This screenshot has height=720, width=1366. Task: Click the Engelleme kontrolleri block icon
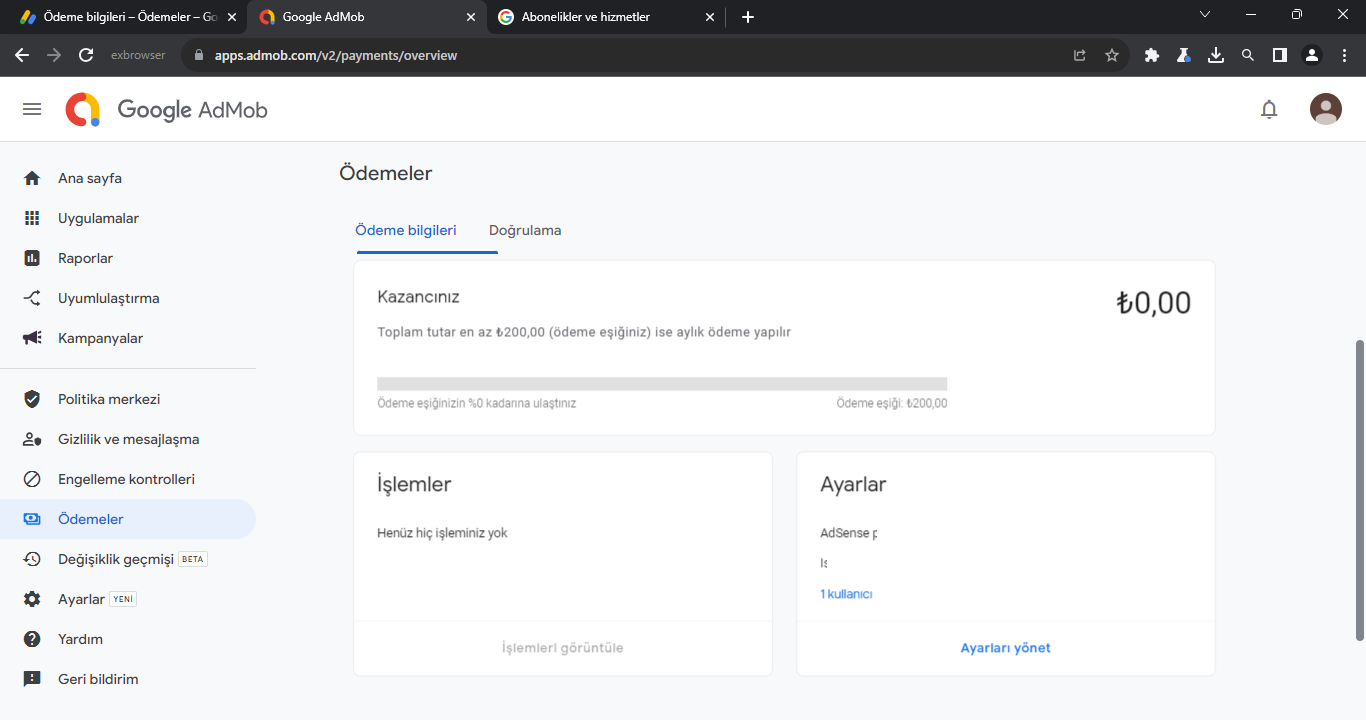tap(32, 479)
